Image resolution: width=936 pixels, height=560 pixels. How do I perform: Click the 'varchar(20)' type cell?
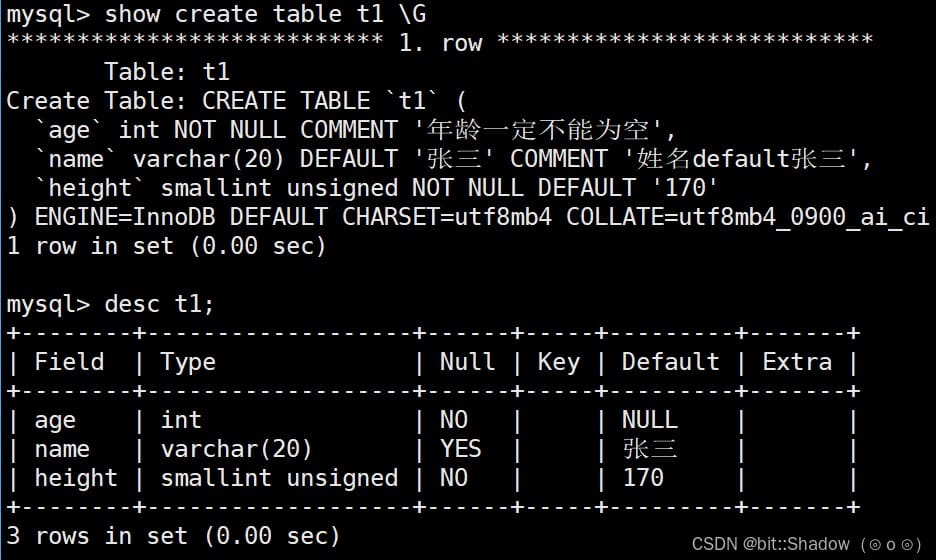click(x=236, y=449)
